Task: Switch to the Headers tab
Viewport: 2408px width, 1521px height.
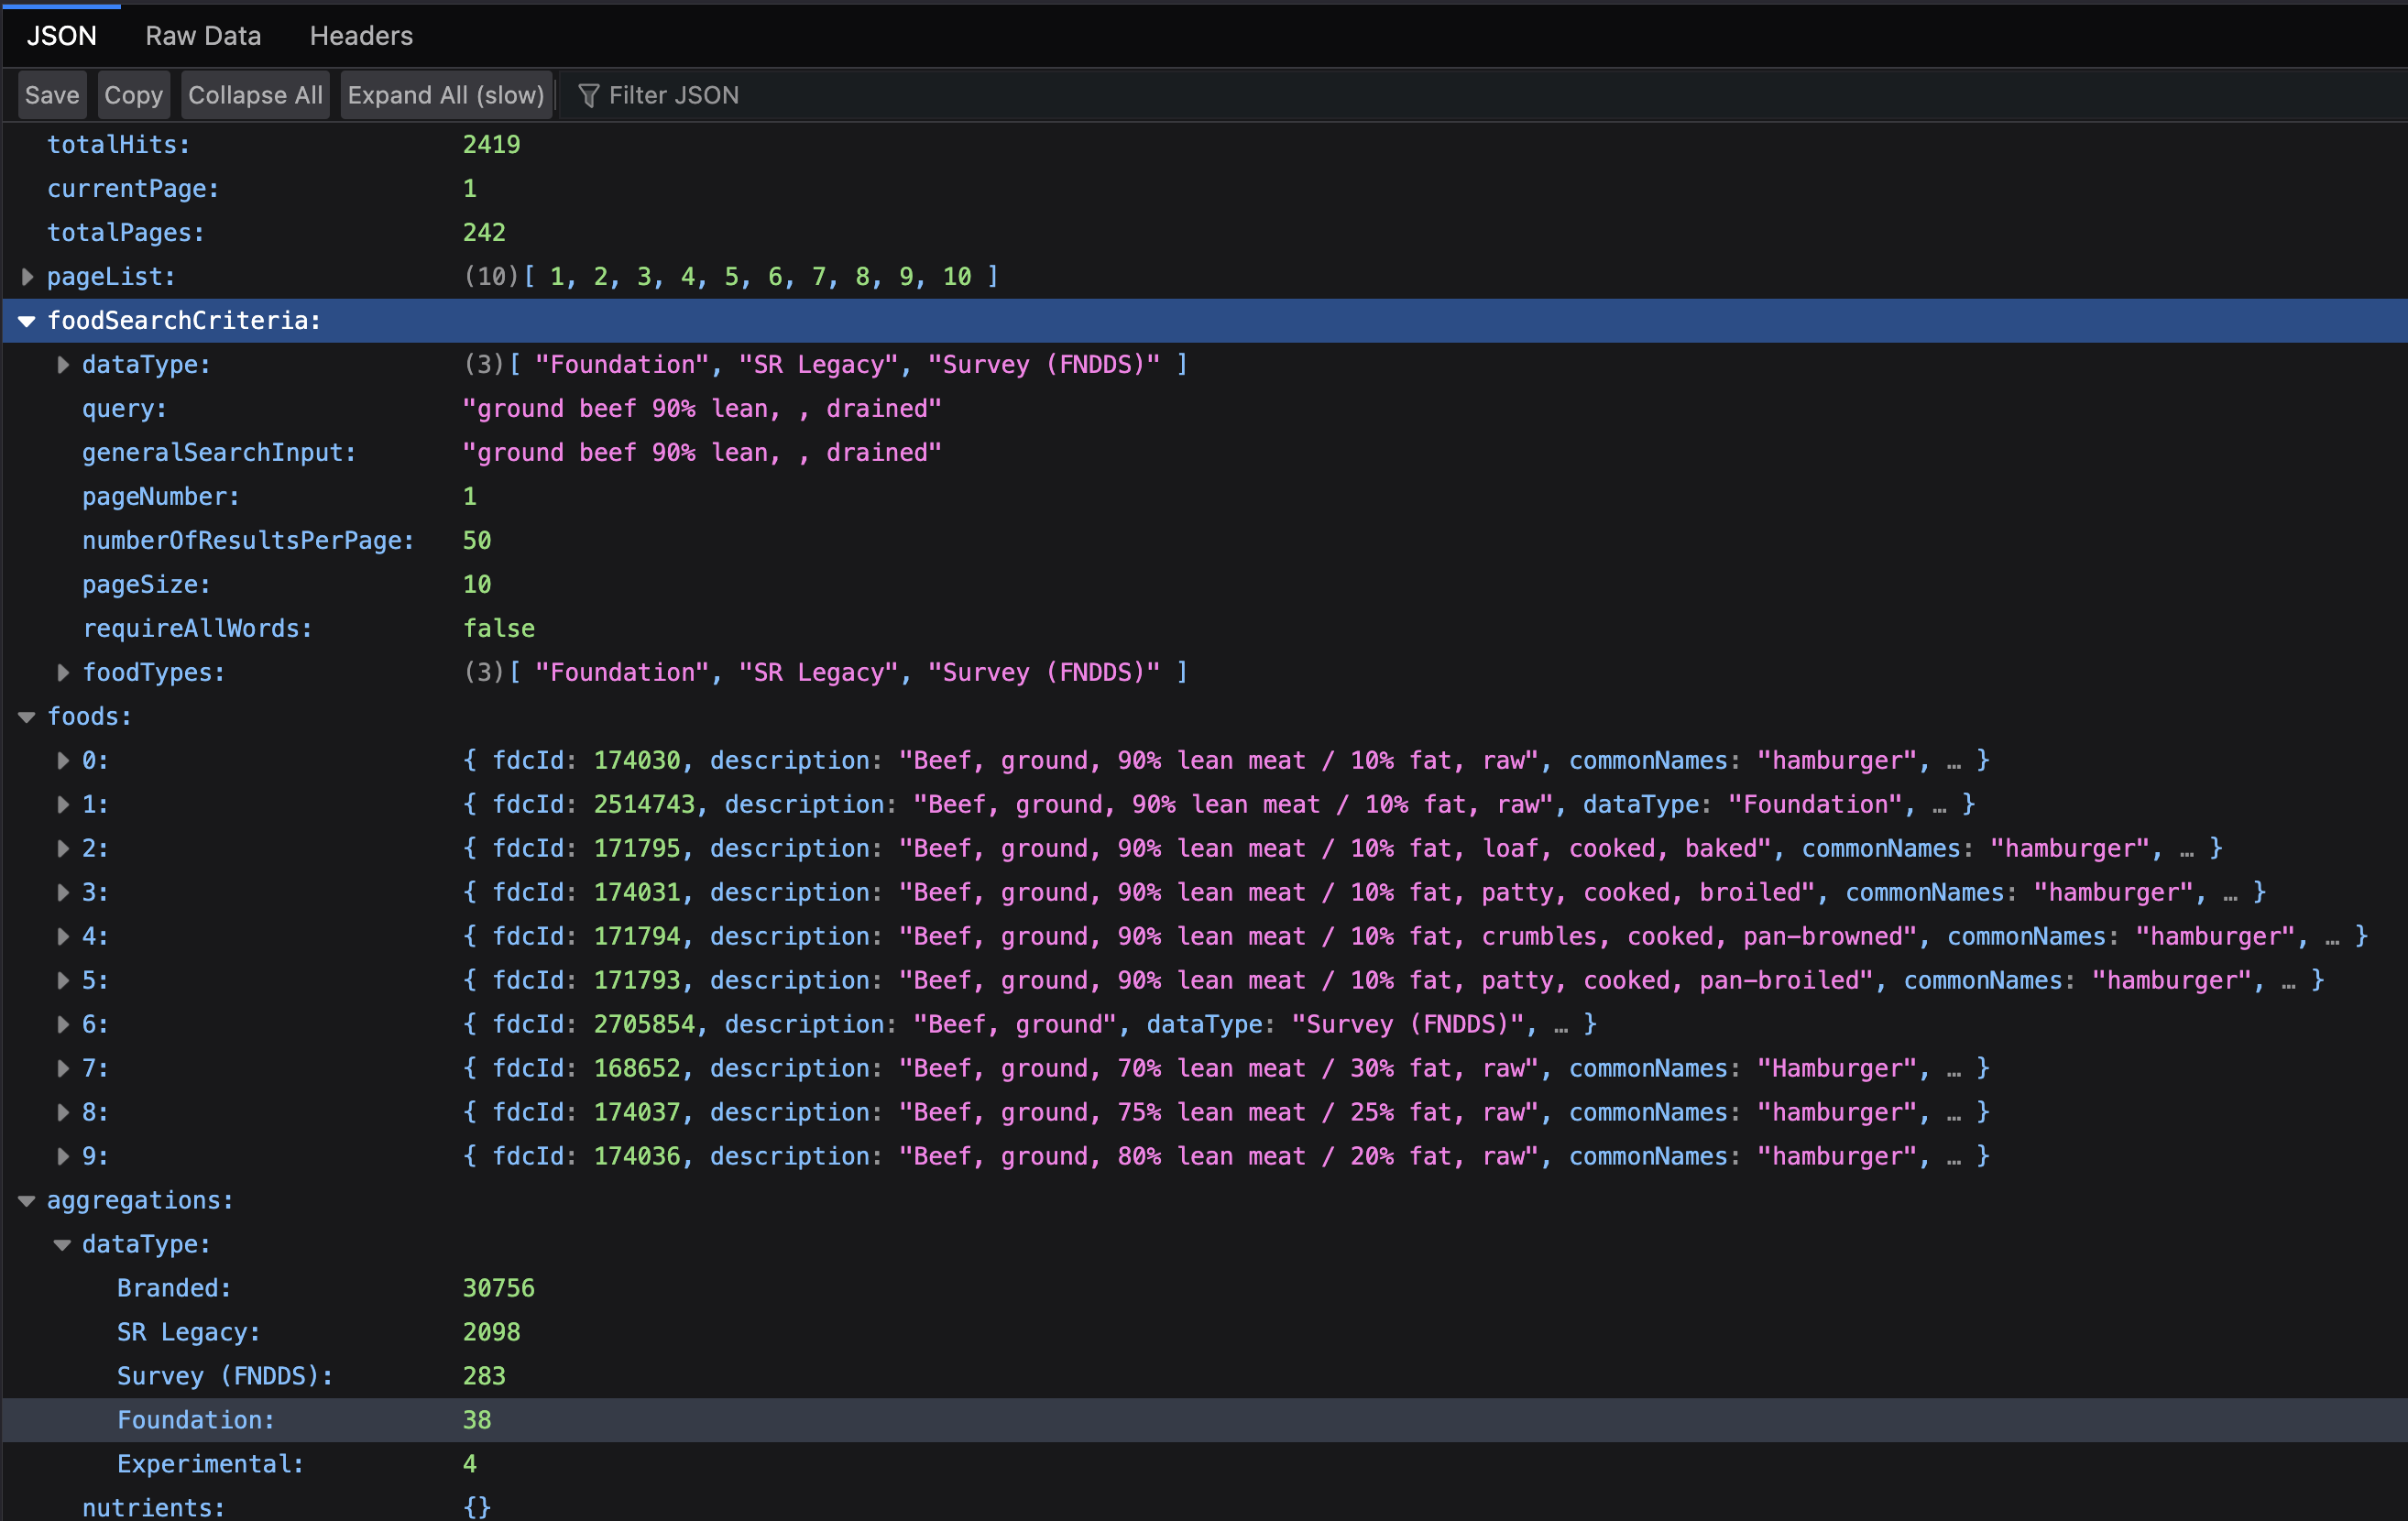Action: (361, 36)
